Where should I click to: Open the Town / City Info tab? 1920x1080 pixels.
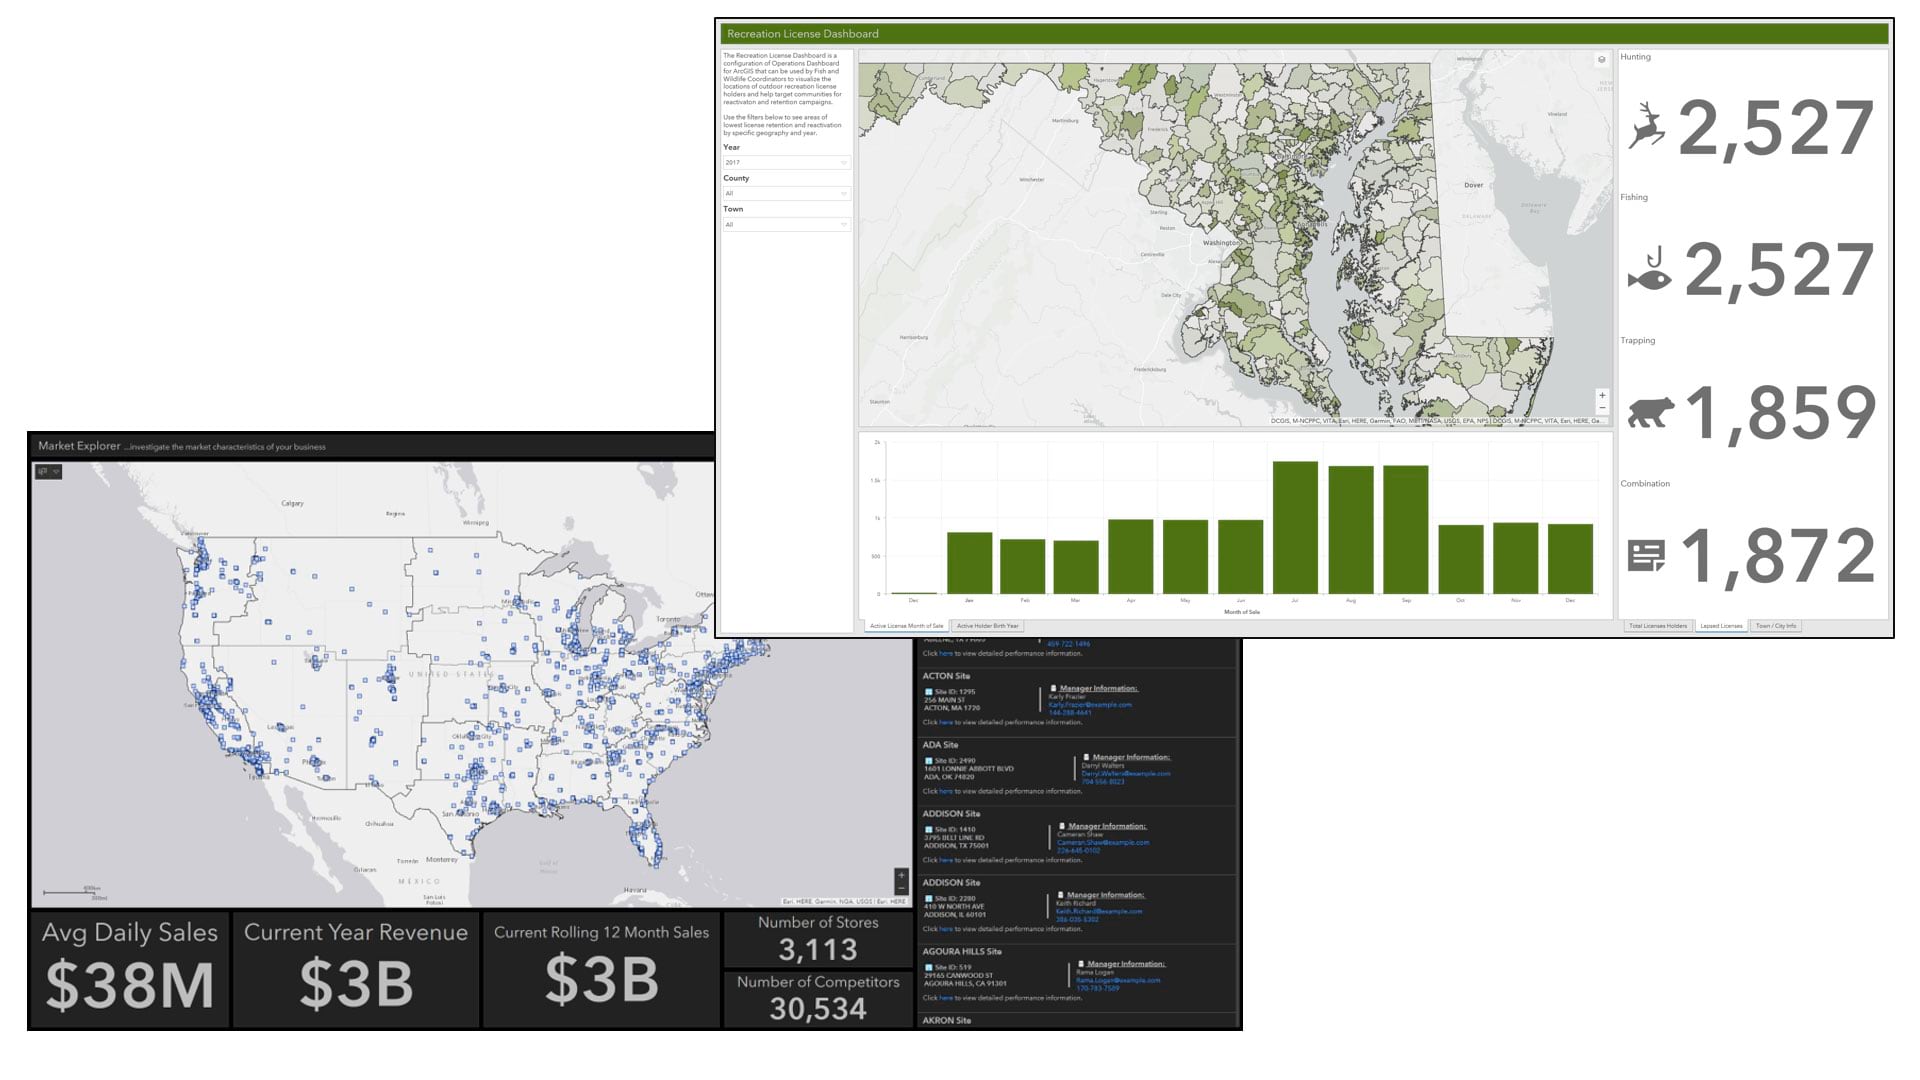[1775, 626]
